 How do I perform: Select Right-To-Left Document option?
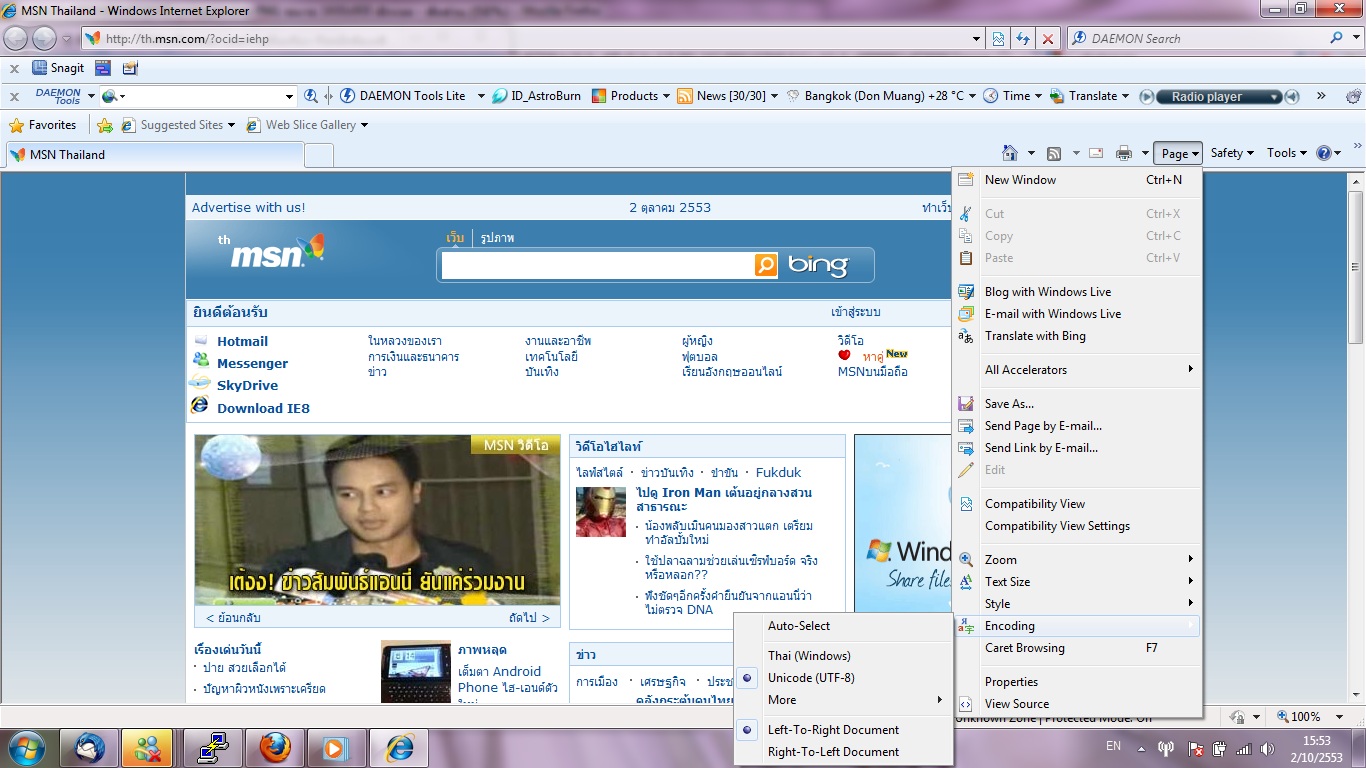tap(833, 752)
